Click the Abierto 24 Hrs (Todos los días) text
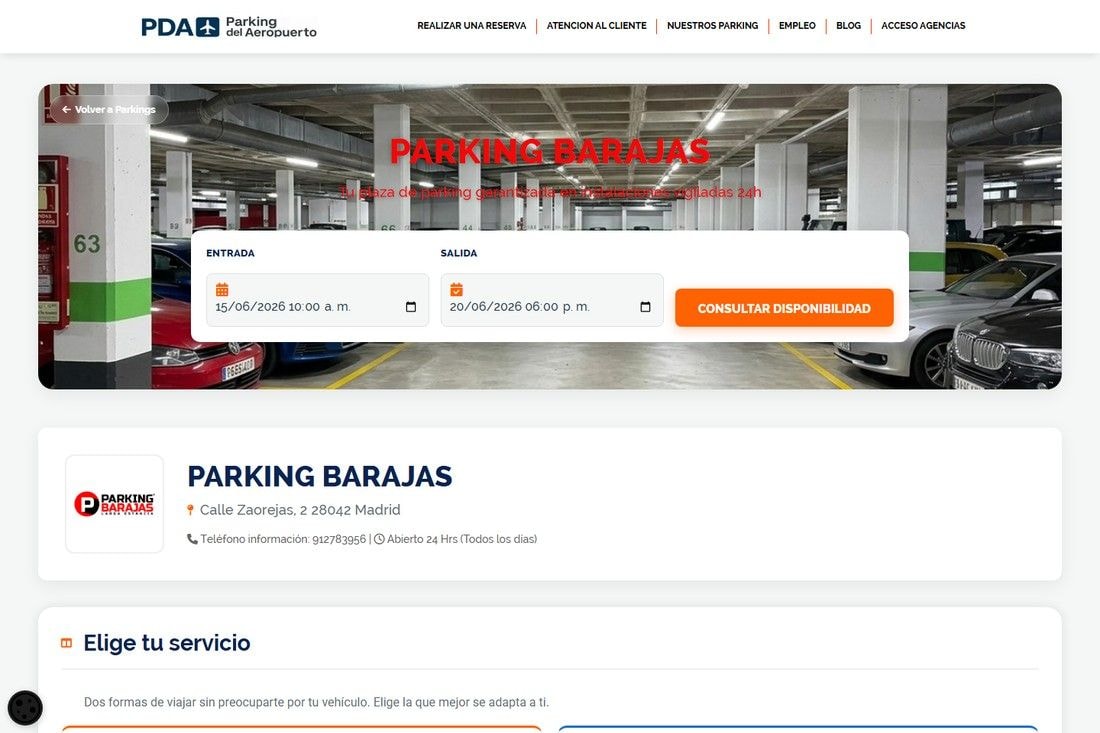This screenshot has width=1100, height=733. point(462,539)
